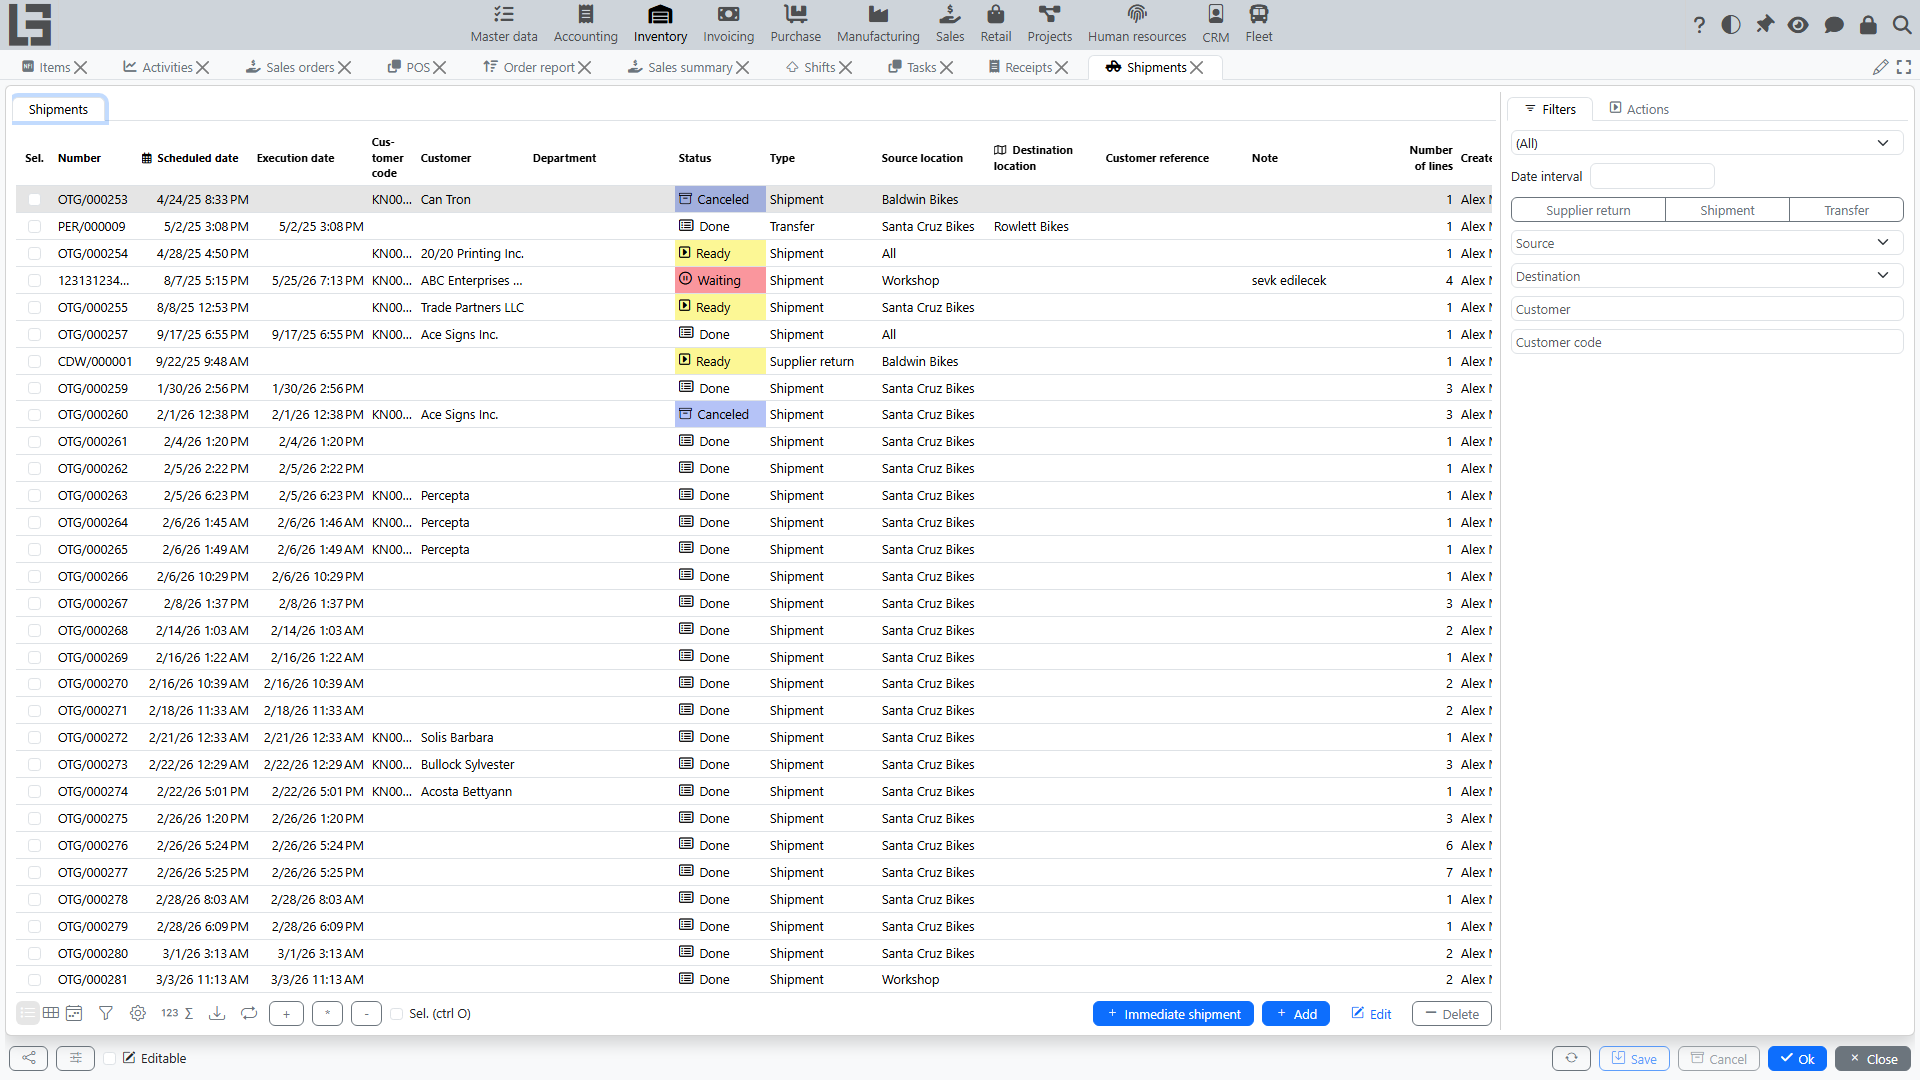Open the CRM module
This screenshot has width=1920, height=1080.
click(x=1215, y=24)
